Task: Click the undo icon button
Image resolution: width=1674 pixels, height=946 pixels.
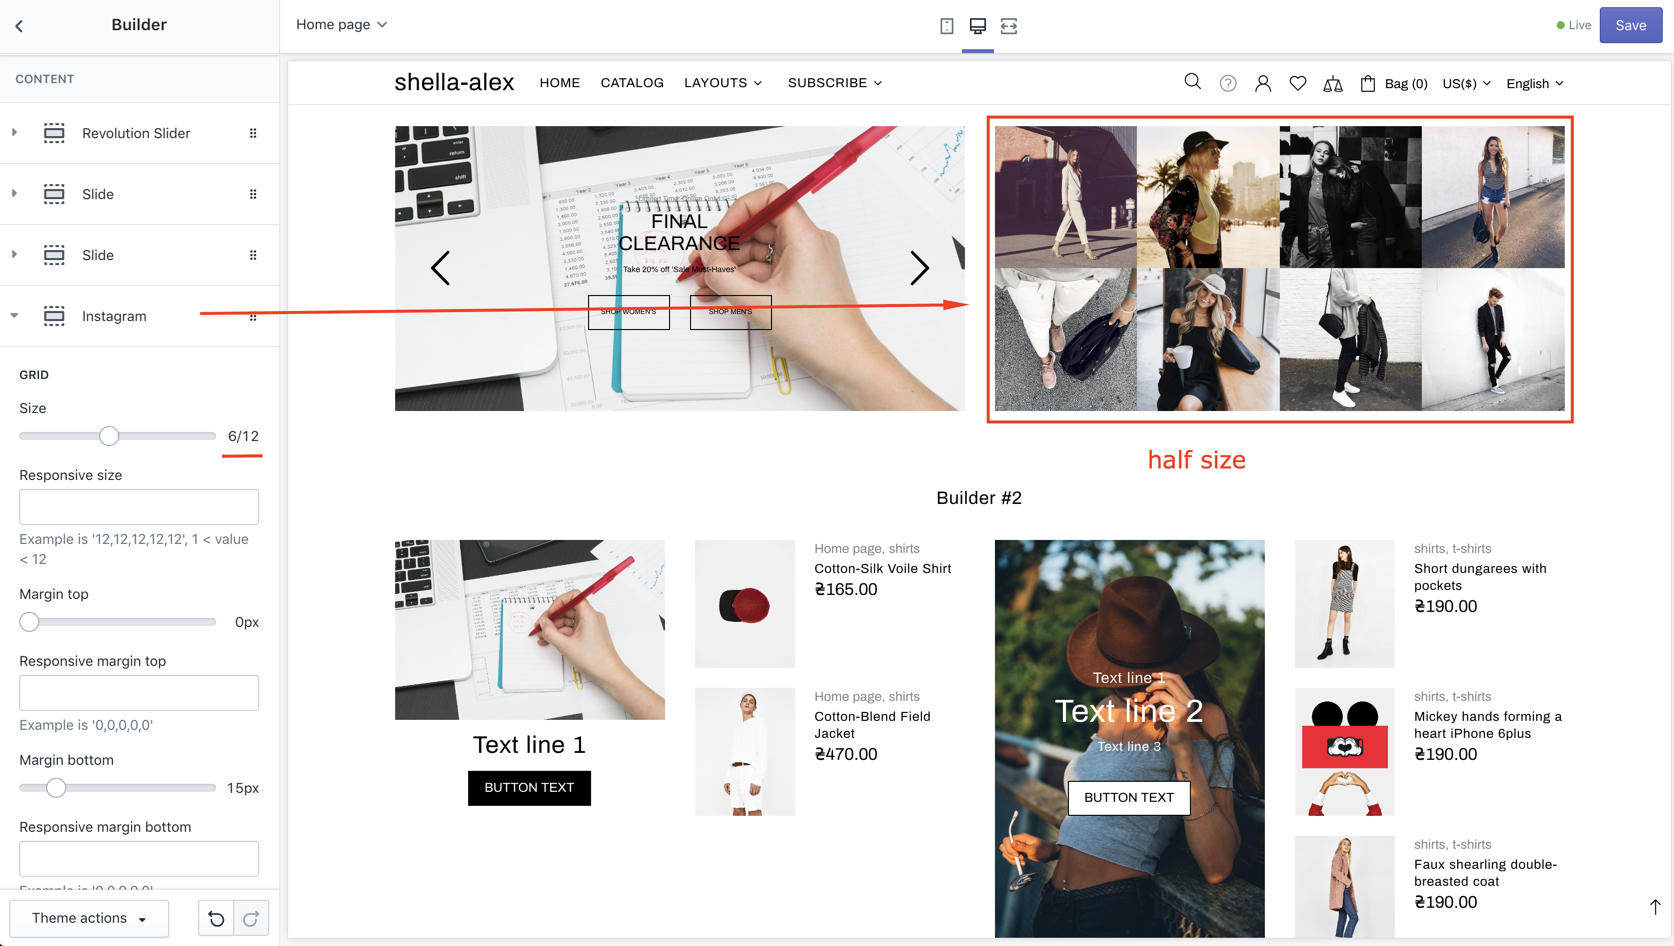Action: tap(216, 918)
